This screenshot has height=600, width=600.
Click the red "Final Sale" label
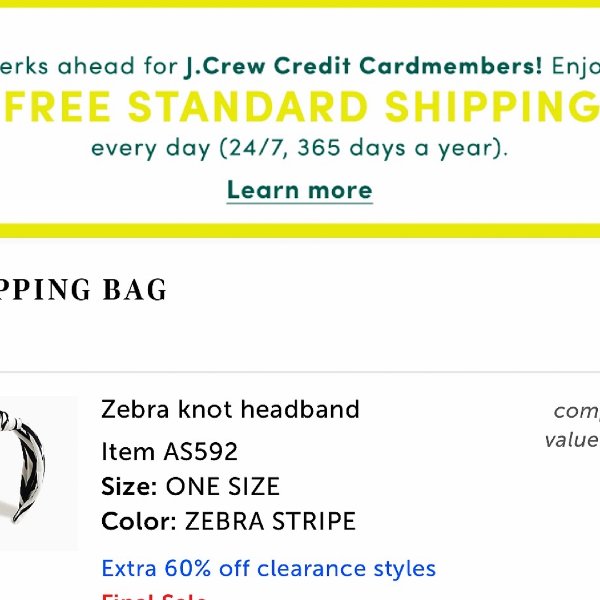pyautogui.click(x=154, y=596)
